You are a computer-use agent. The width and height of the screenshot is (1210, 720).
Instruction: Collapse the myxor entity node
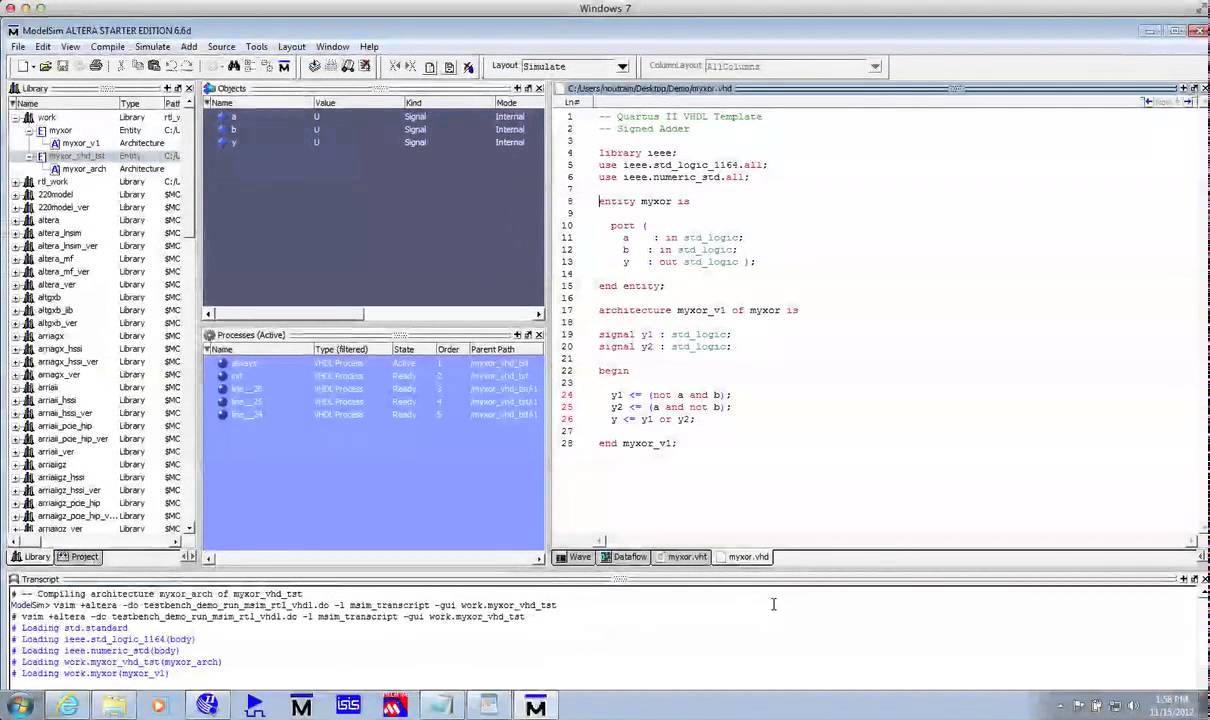(29, 130)
